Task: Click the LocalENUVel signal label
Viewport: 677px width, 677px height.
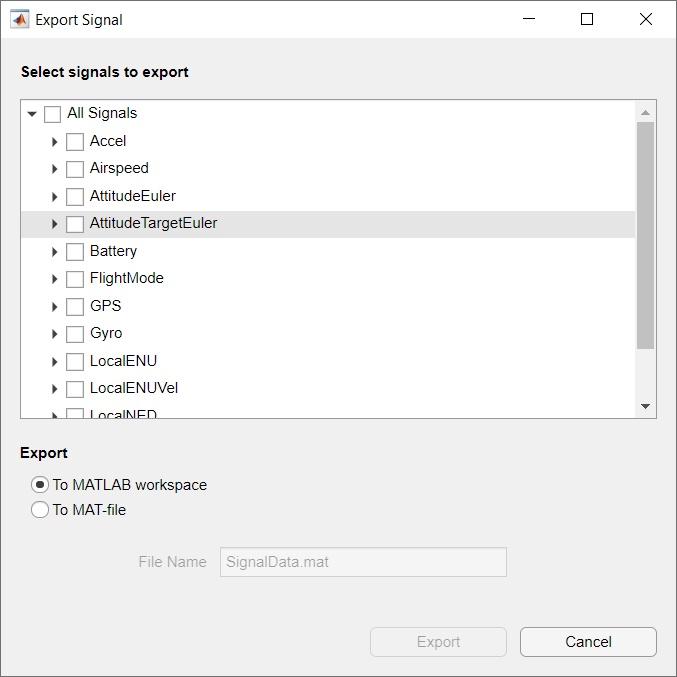Action: [x=134, y=388]
